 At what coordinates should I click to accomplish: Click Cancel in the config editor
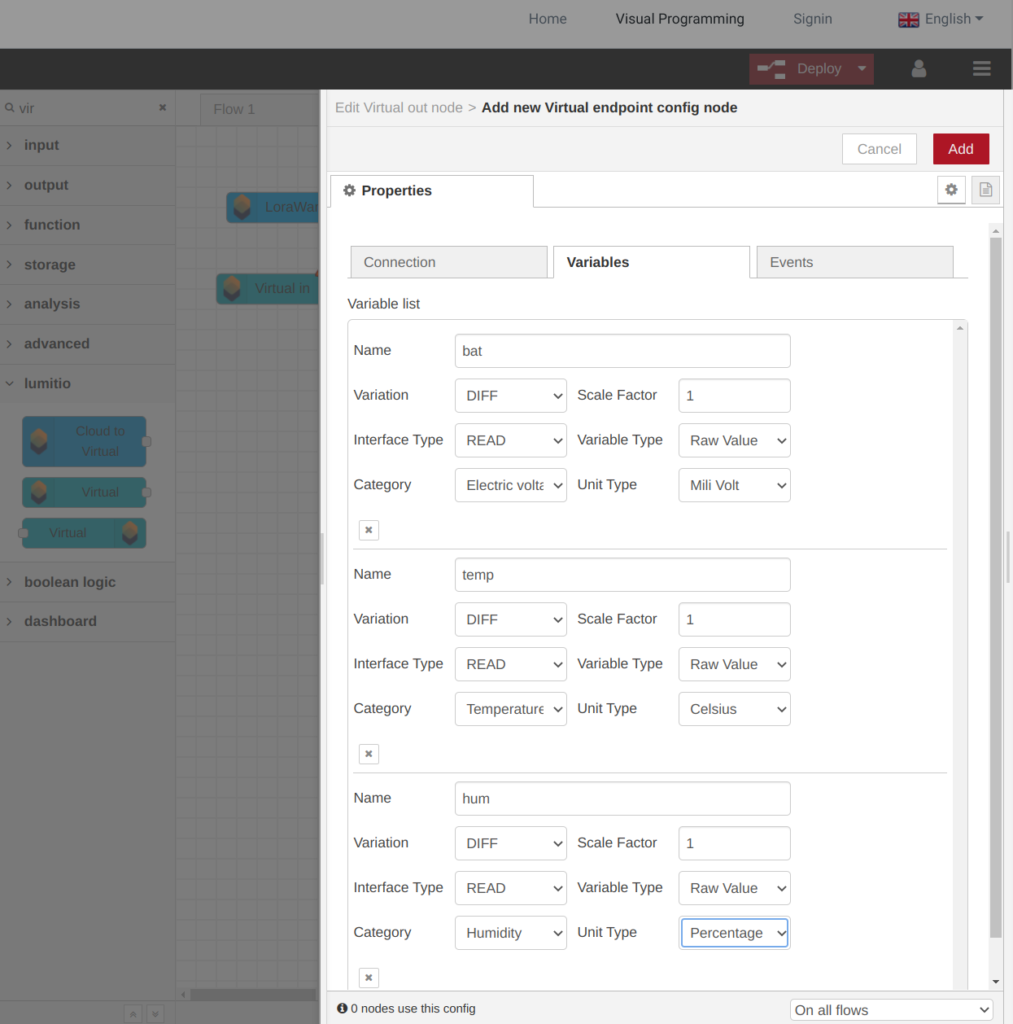click(879, 149)
